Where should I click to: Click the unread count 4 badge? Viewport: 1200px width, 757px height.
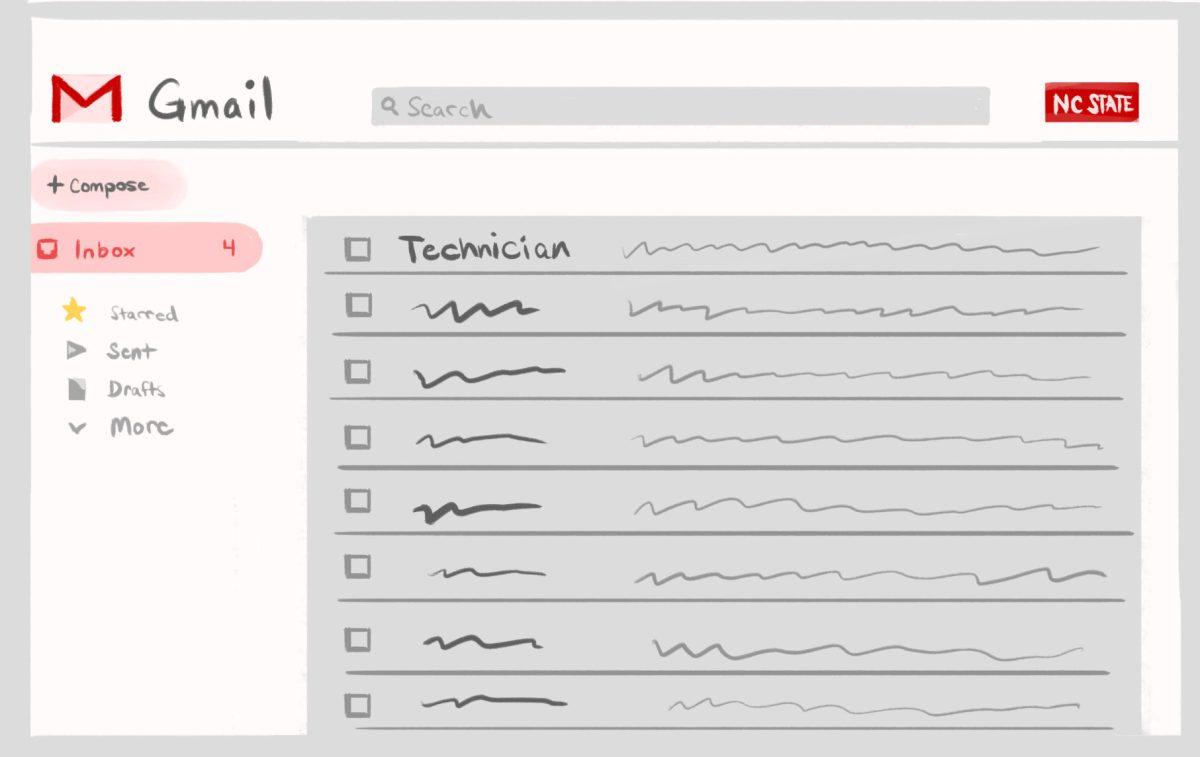(229, 249)
